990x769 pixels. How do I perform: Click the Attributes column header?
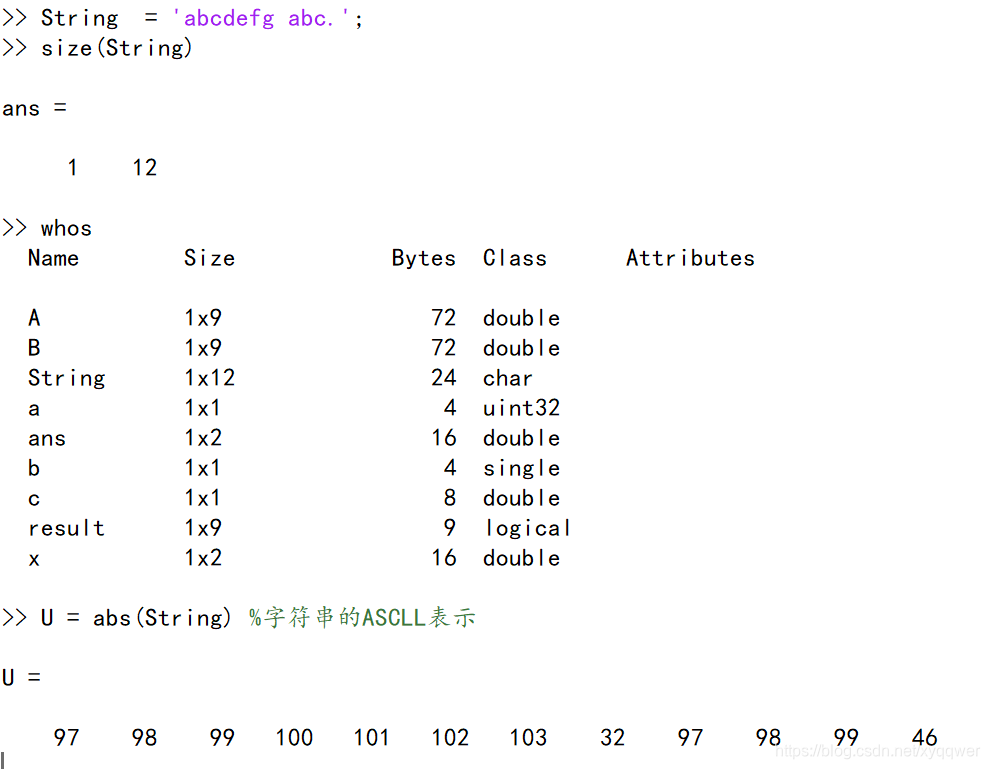690,258
